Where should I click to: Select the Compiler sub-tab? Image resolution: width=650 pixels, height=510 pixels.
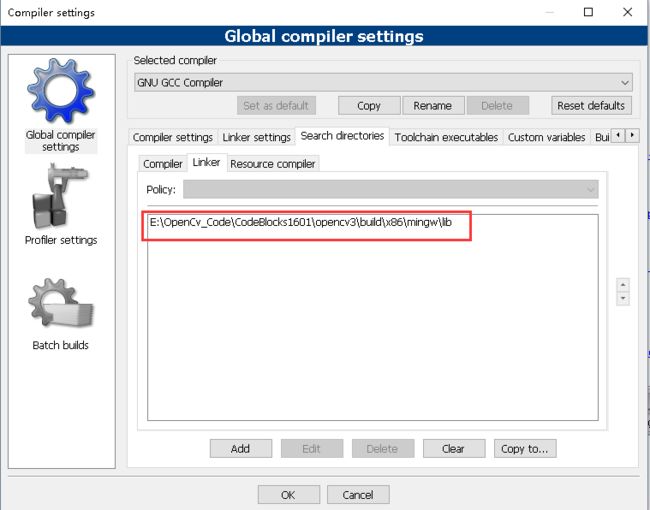162,164
